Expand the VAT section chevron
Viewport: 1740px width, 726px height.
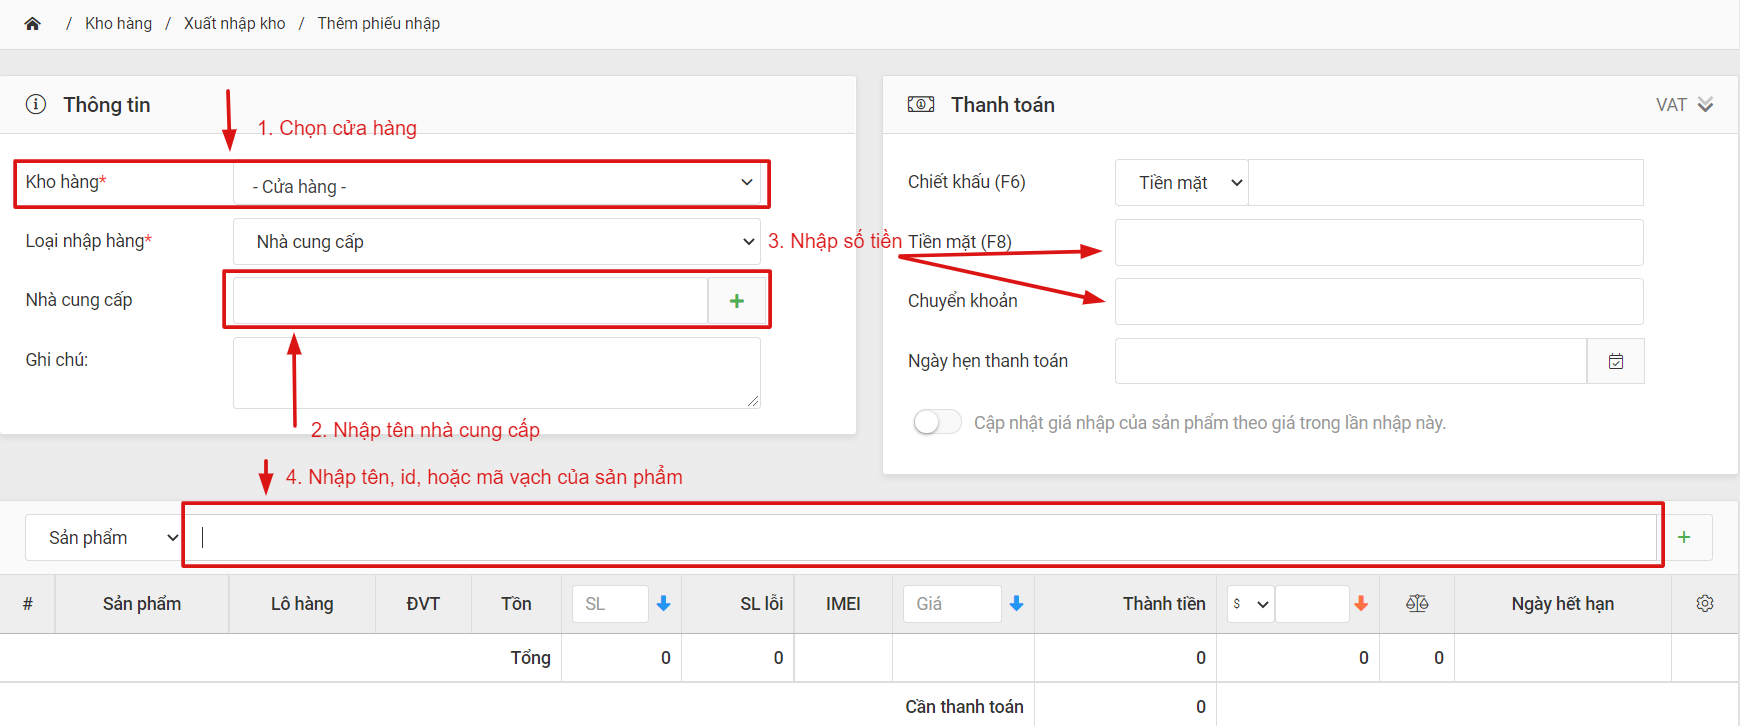coord(1705,105)
